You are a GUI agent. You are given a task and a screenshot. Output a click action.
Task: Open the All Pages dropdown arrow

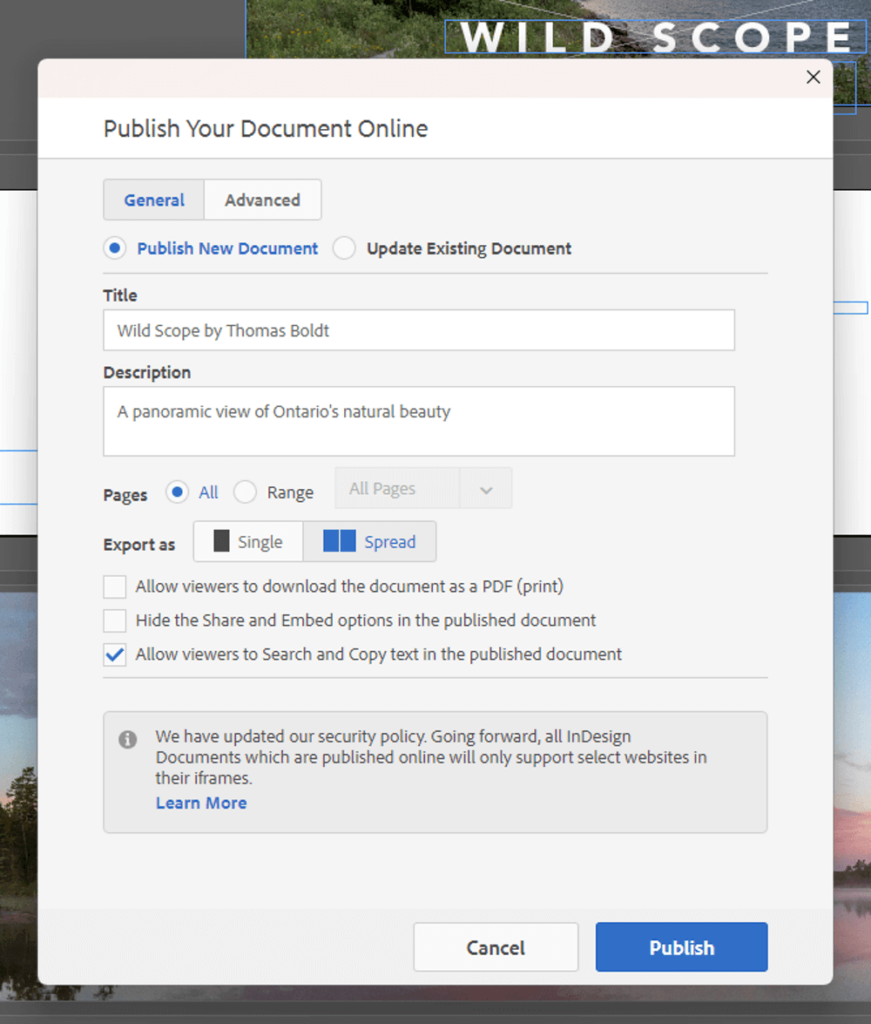[x=486, y=489]
